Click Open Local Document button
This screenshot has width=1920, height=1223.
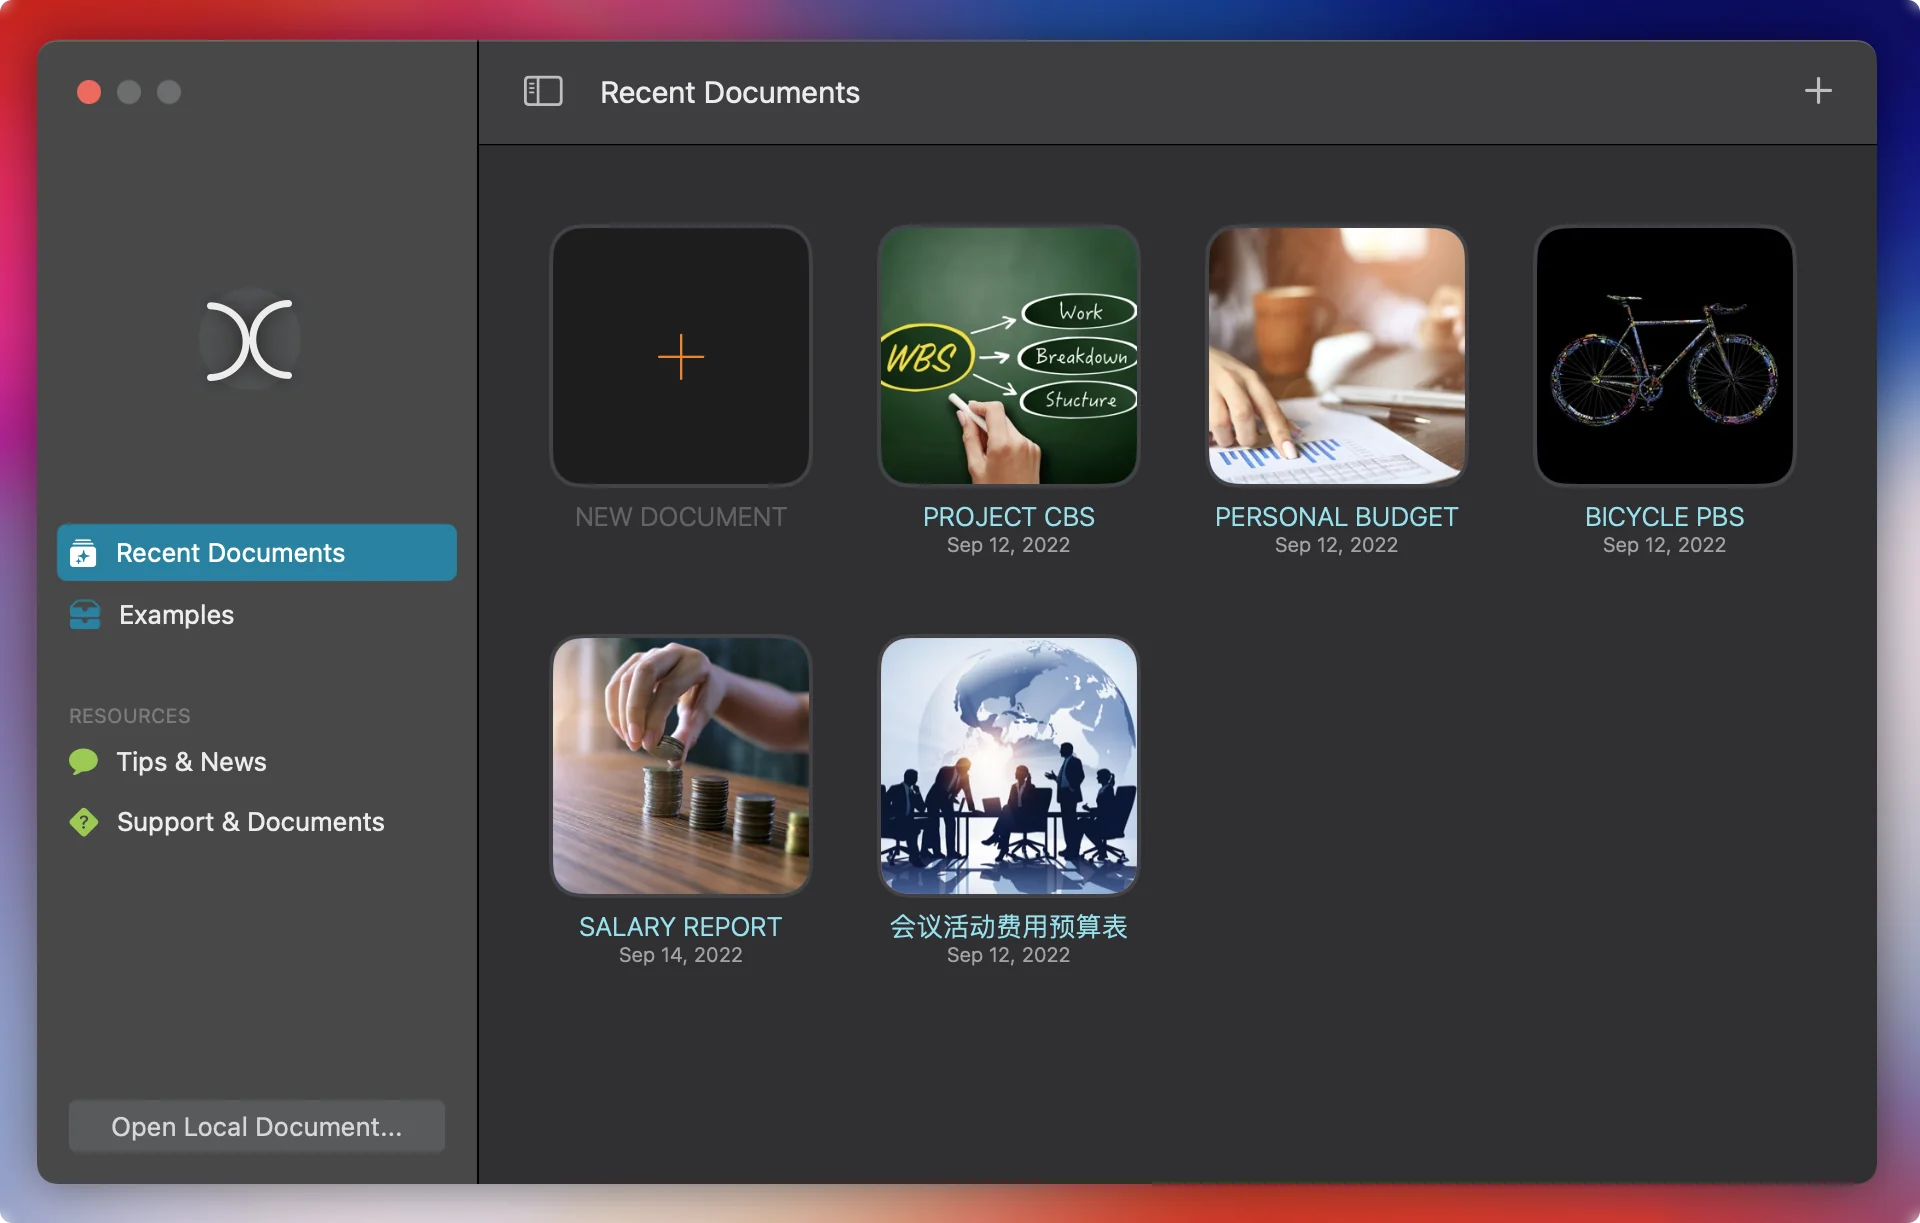coord(256,1126)
